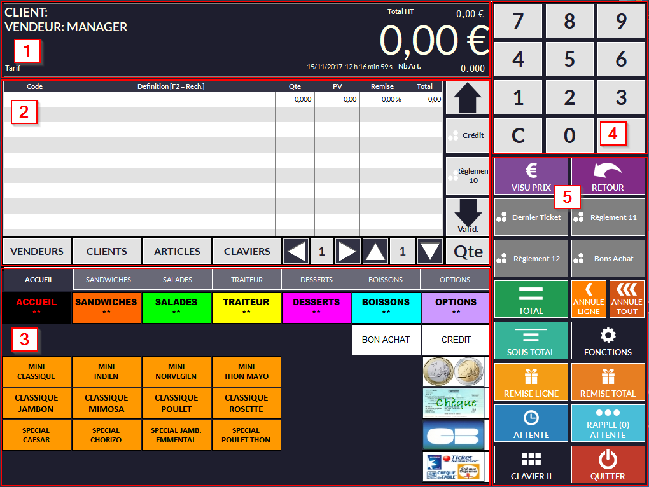Click the RETOUR arrow button
The width and height of the screenshot is (649, 487).
(x=608, y=174)
